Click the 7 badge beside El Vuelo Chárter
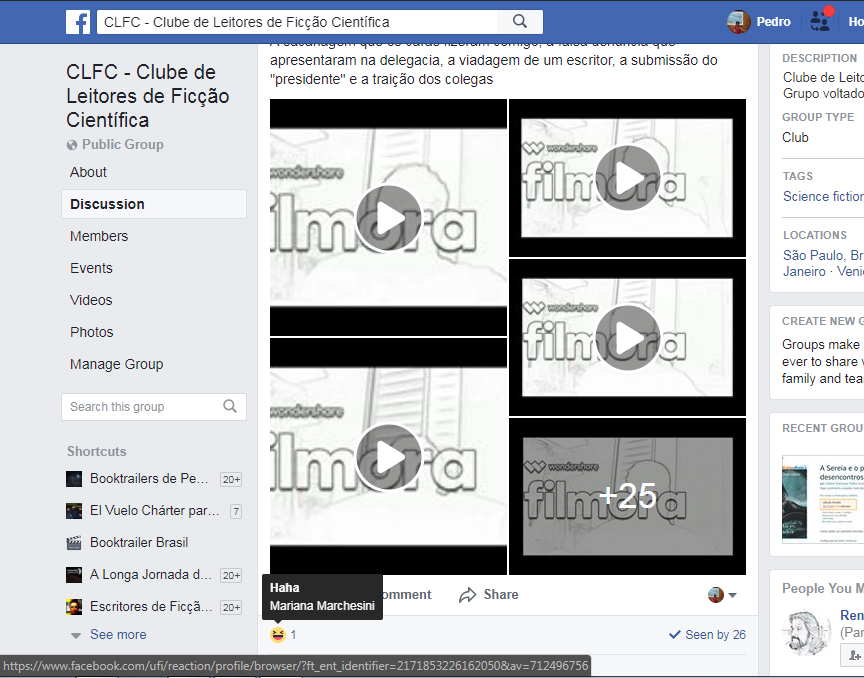This screenshot has width=864, height=678. coord(236,512)
